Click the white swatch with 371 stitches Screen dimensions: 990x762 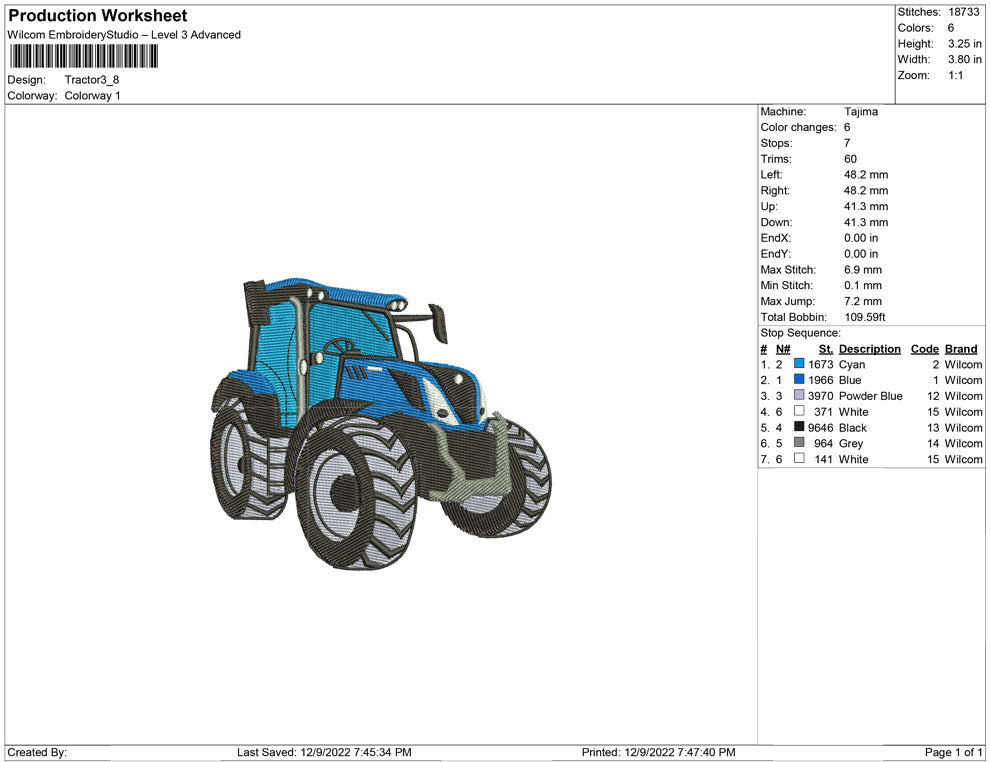point(799,412)
